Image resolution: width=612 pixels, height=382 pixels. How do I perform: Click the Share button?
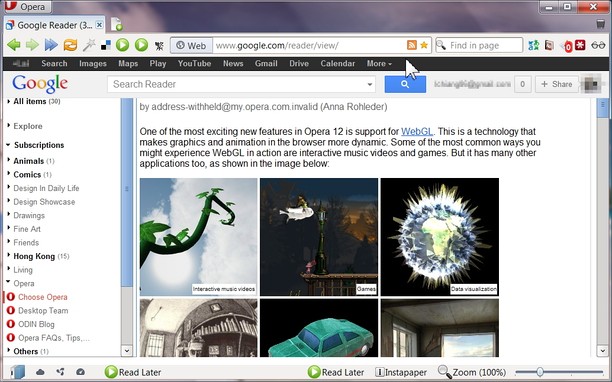[557, 84]
